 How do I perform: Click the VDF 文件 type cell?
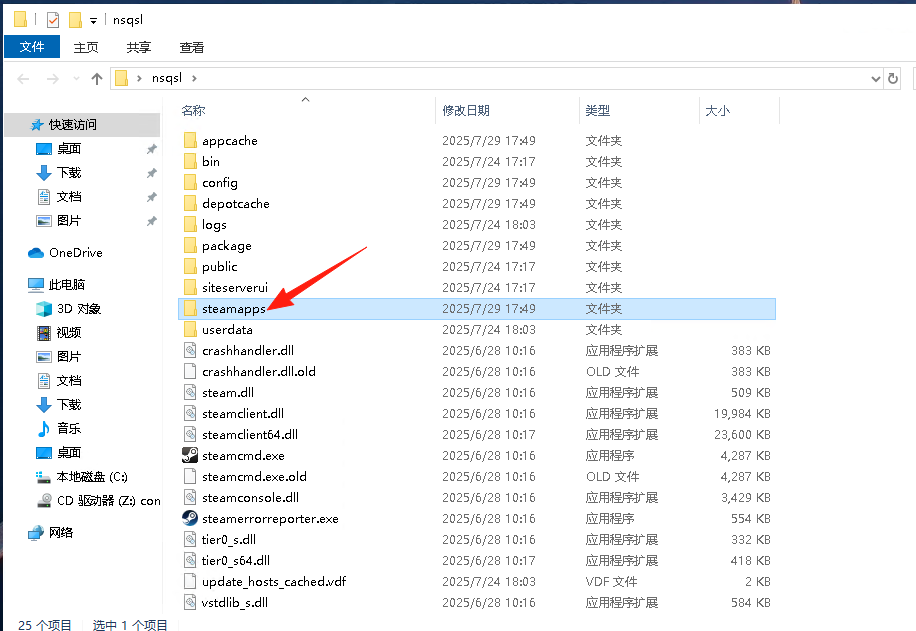(x=612, y=582)
